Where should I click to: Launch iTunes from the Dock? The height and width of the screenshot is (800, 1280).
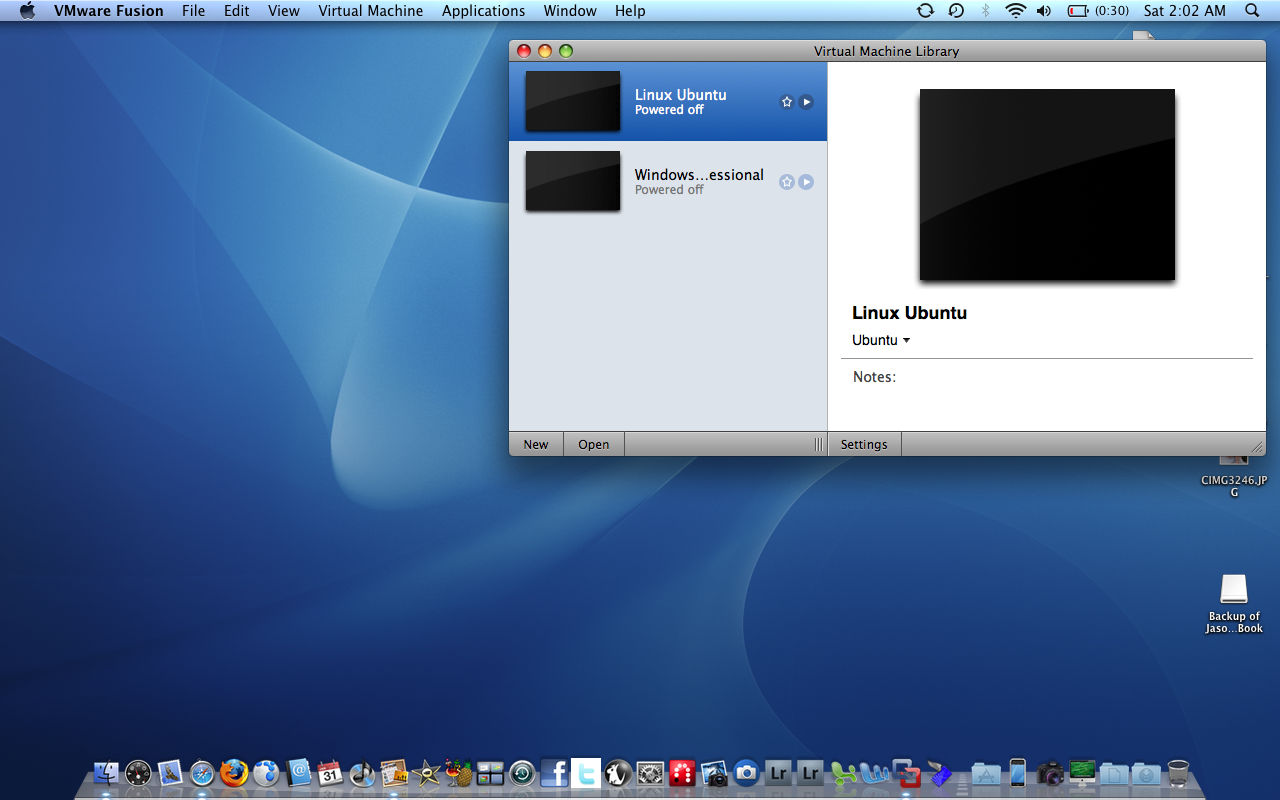(362, 773)
